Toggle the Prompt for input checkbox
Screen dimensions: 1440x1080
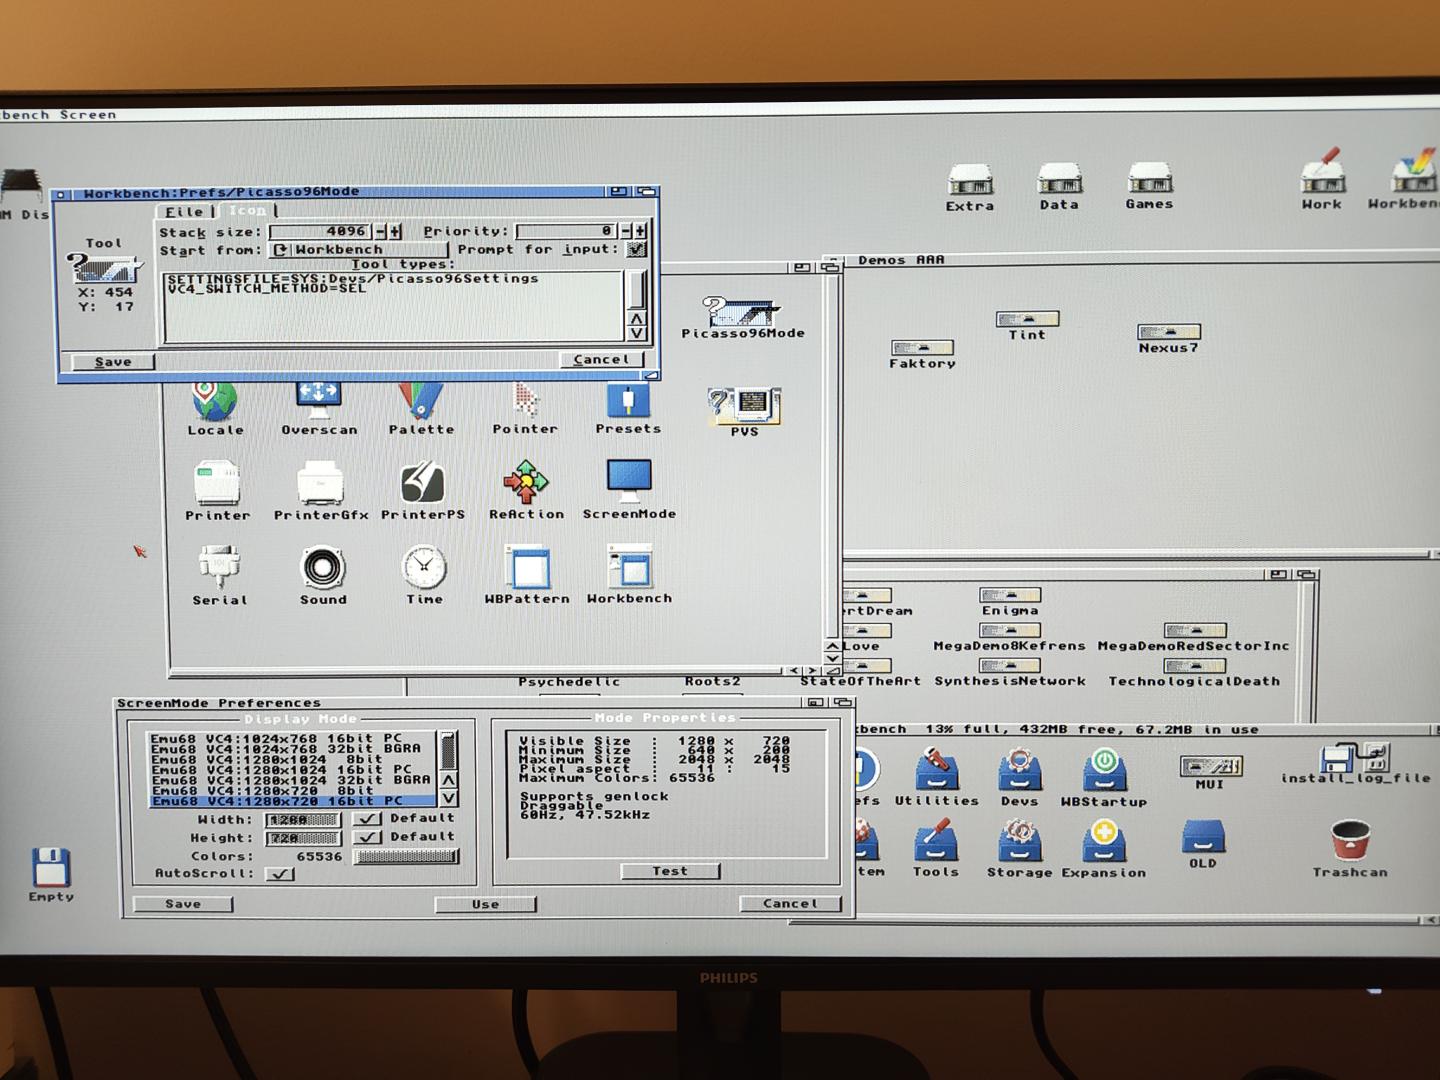point(636,249)
